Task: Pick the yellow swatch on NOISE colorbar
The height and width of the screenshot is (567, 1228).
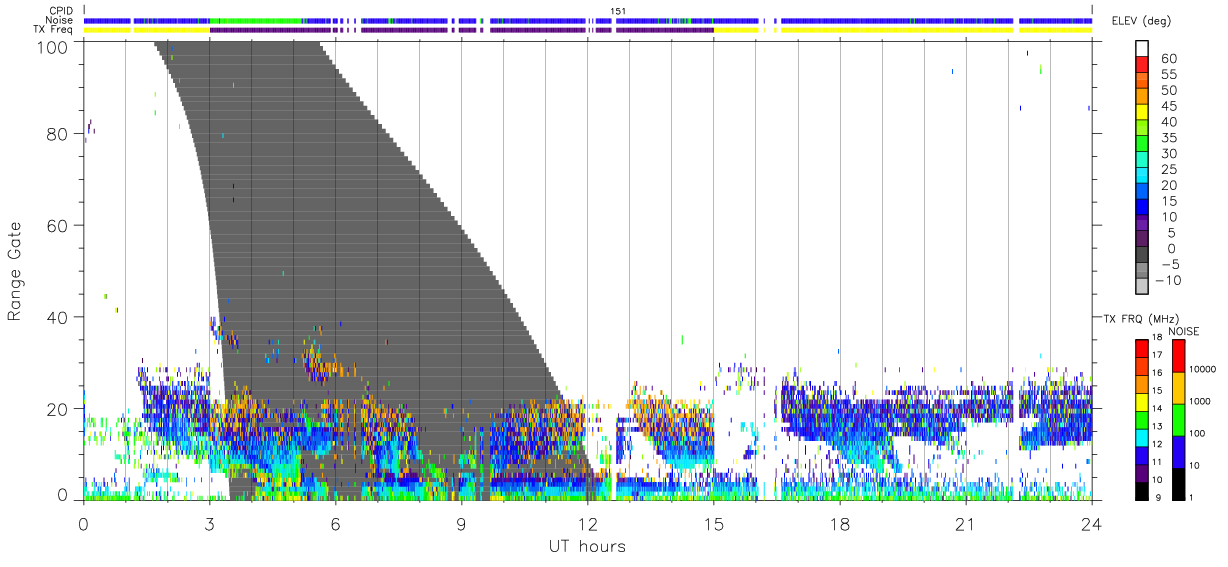Action: coord(1180,388)
